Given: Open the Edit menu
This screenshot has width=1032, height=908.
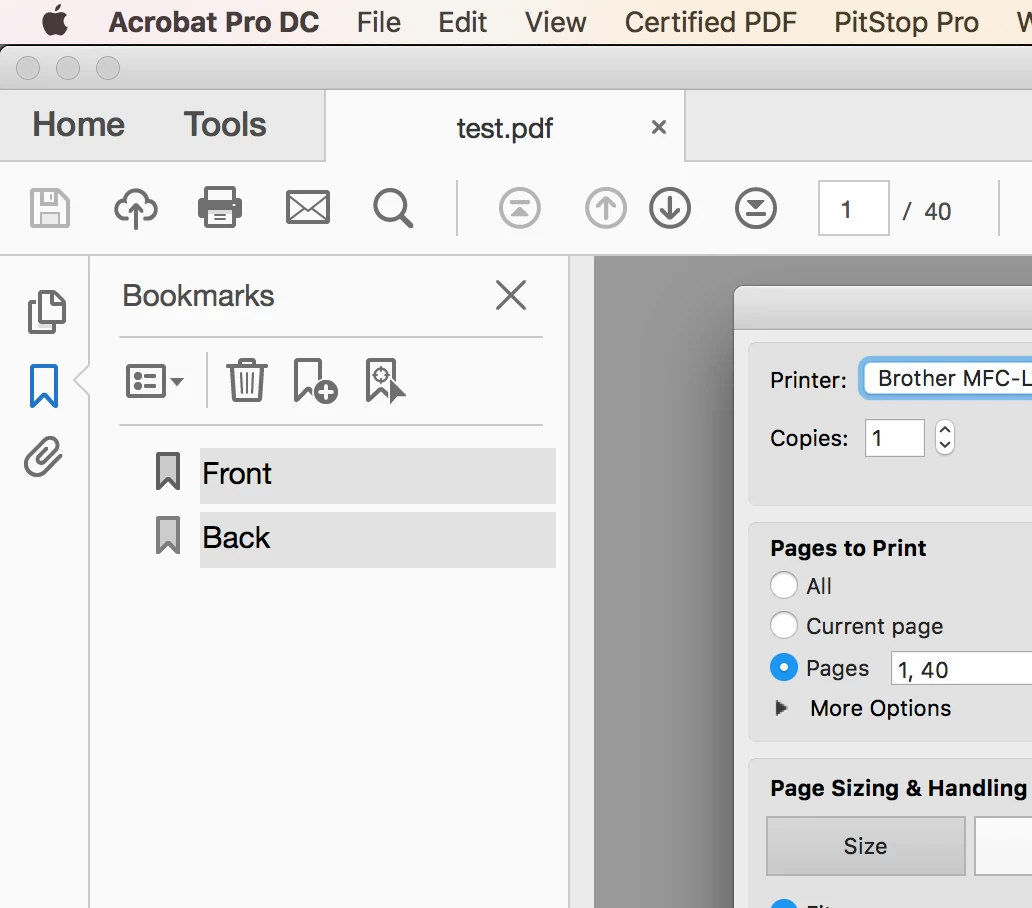Looking at the screenshot, I should pyautogui.click(x=463, y=22).
